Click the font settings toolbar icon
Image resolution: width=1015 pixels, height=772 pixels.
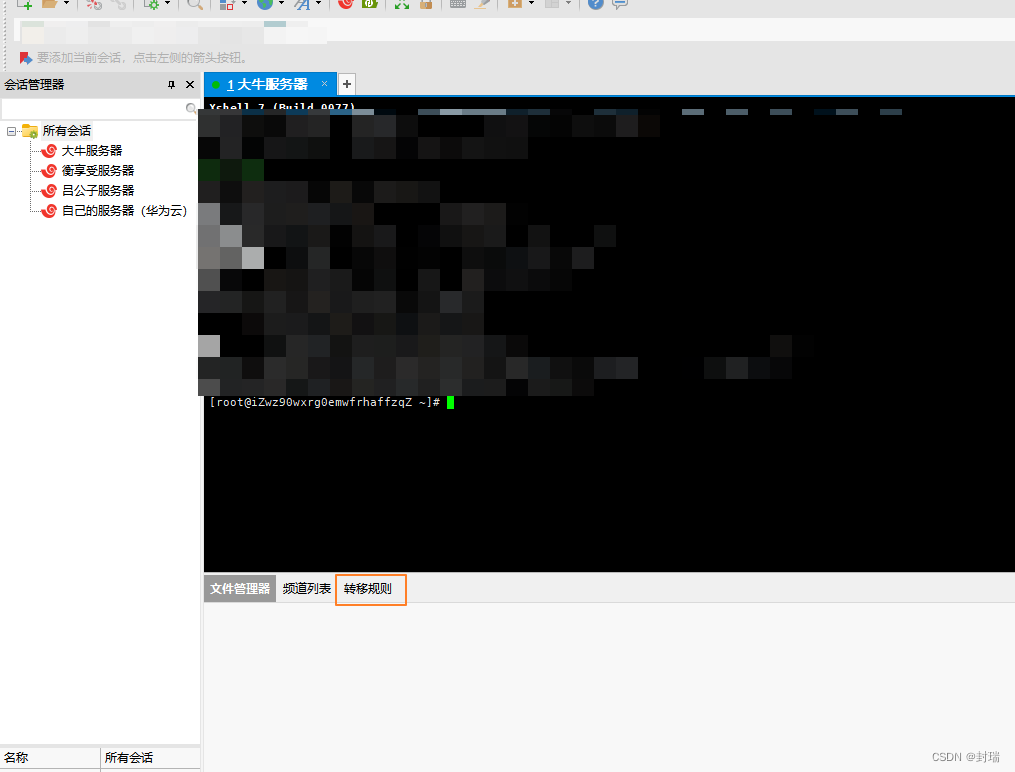point(300,6)
